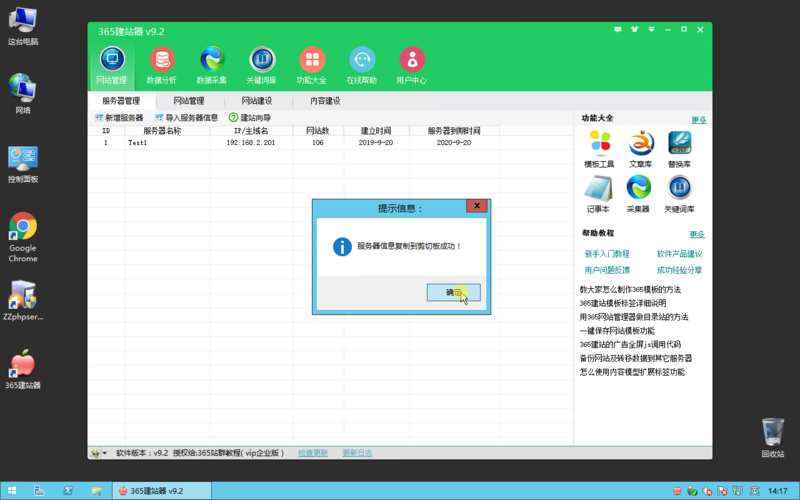This screenshot has width=800, height=500.
Task: Launch 关键词库 from the side panel
Action: point(679,194)
